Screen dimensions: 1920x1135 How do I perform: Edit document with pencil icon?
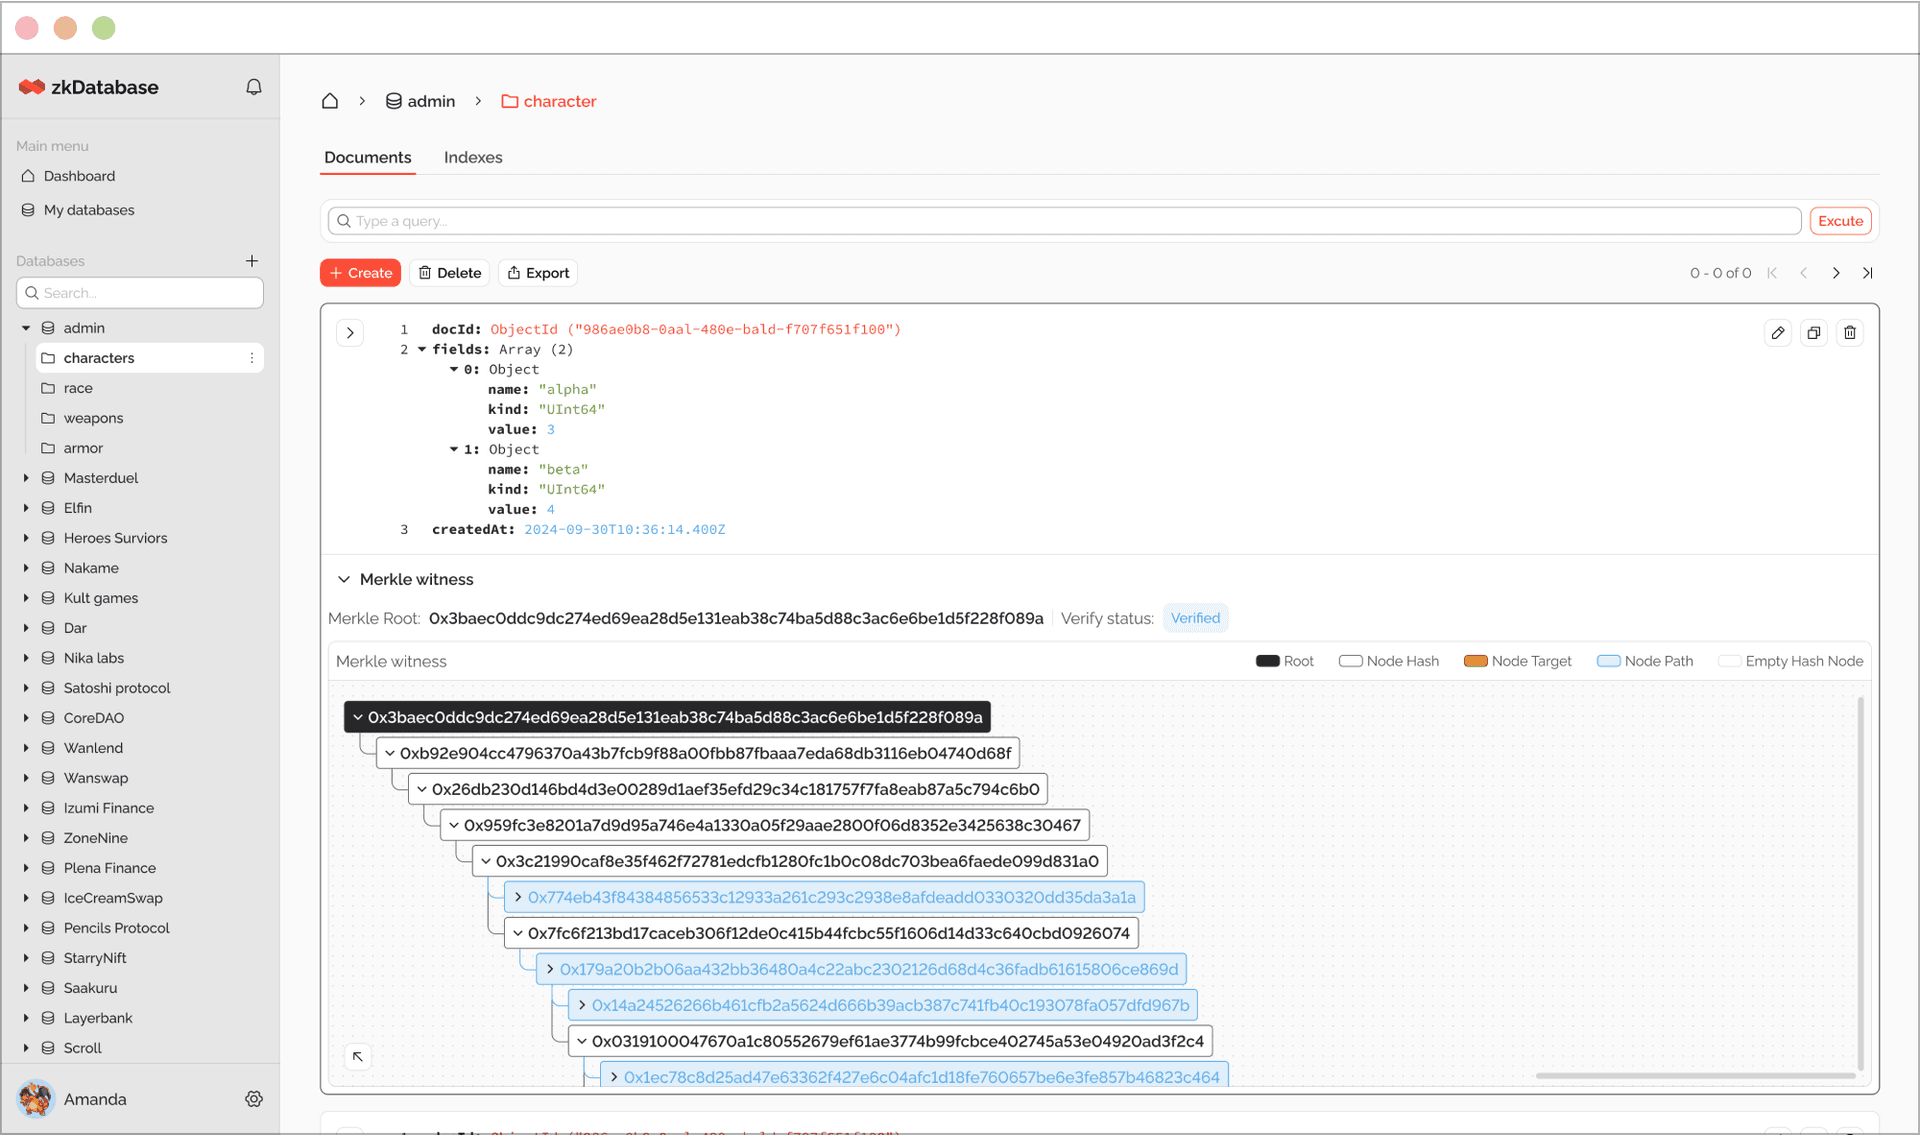pos(1778,333)
